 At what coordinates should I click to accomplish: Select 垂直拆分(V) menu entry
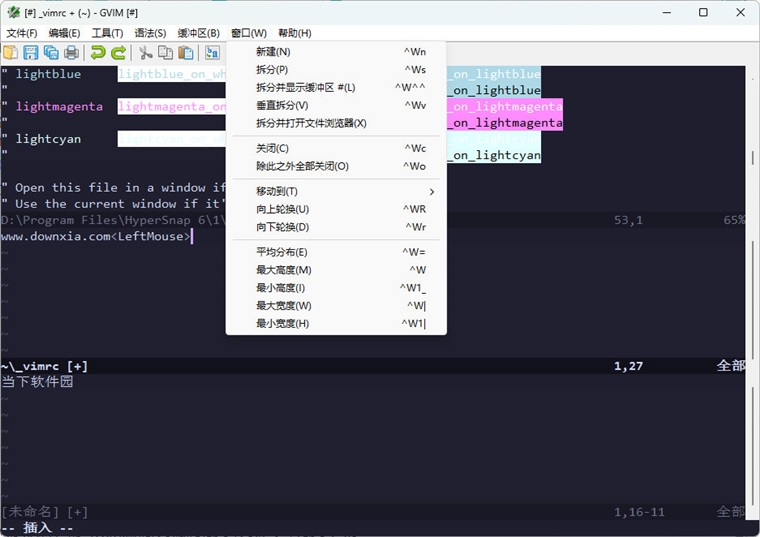[336, 106]
